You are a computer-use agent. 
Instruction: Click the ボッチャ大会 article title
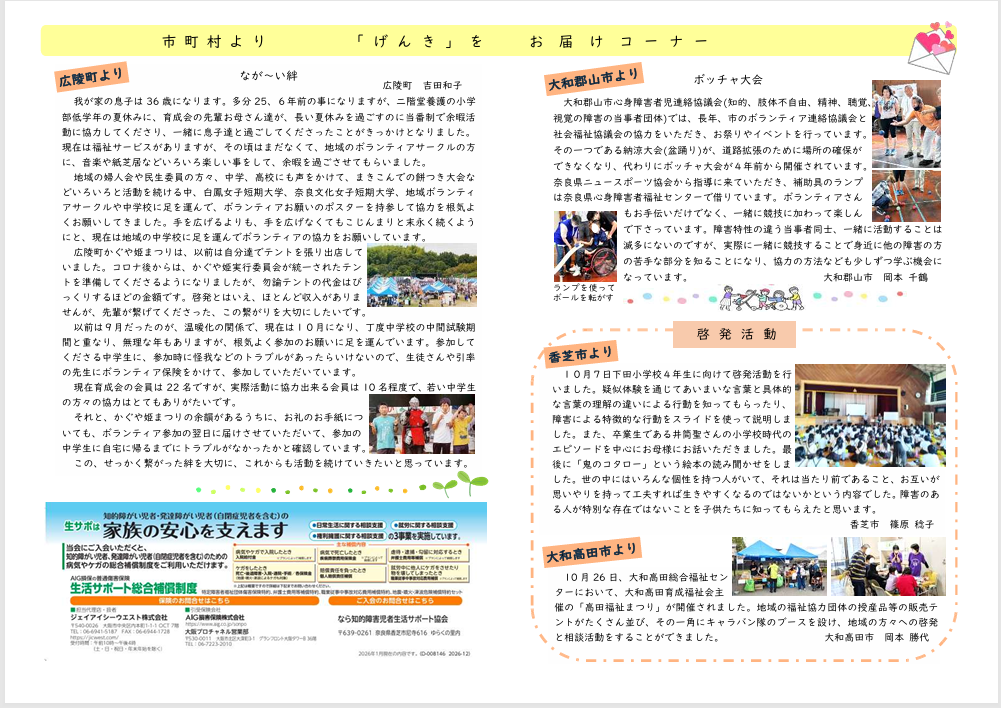[x=728, y=79]
